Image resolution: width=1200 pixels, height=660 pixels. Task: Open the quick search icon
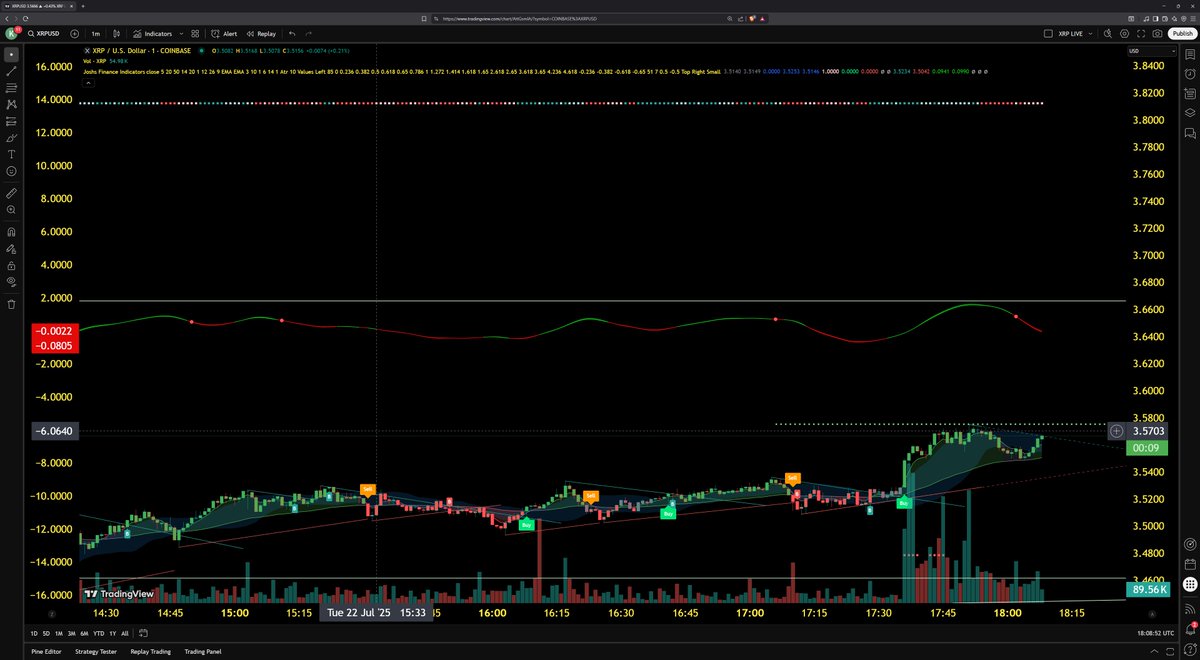[x=1108, y=33]
